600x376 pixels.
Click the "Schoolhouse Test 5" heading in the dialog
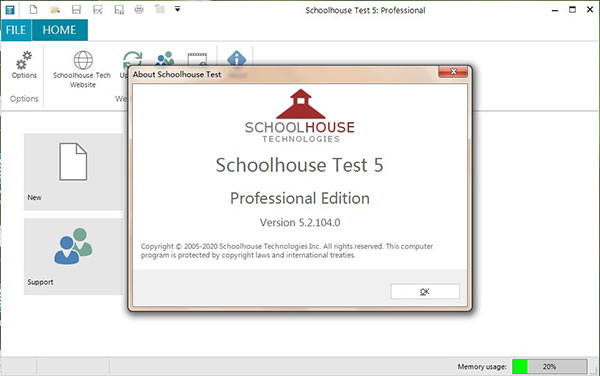click(300, 165)
